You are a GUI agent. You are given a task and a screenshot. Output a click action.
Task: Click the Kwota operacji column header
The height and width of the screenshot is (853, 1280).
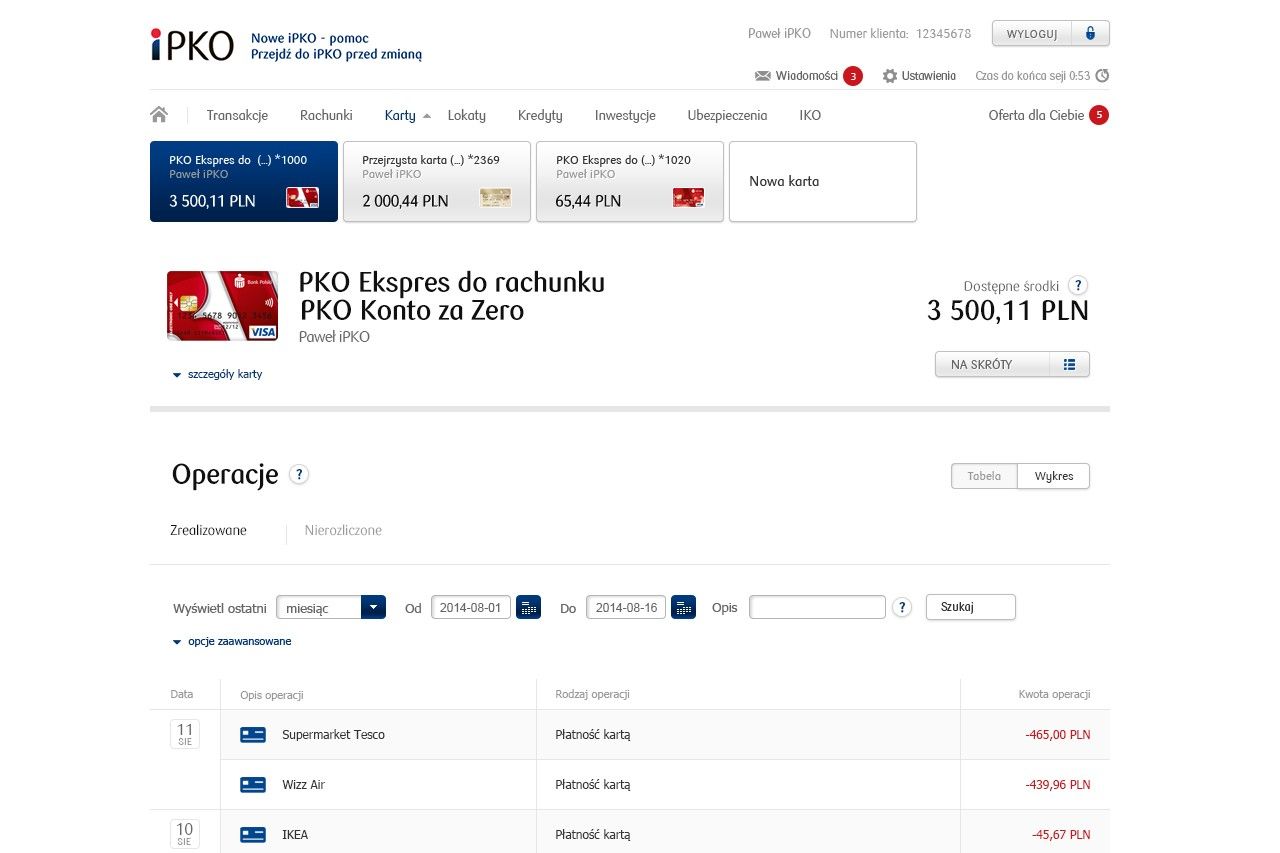tap(1054, 695)
